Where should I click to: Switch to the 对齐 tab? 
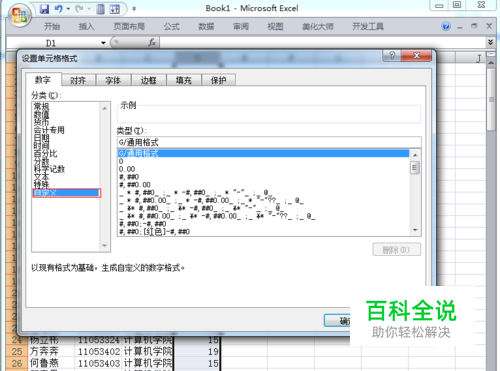point(78,80)
